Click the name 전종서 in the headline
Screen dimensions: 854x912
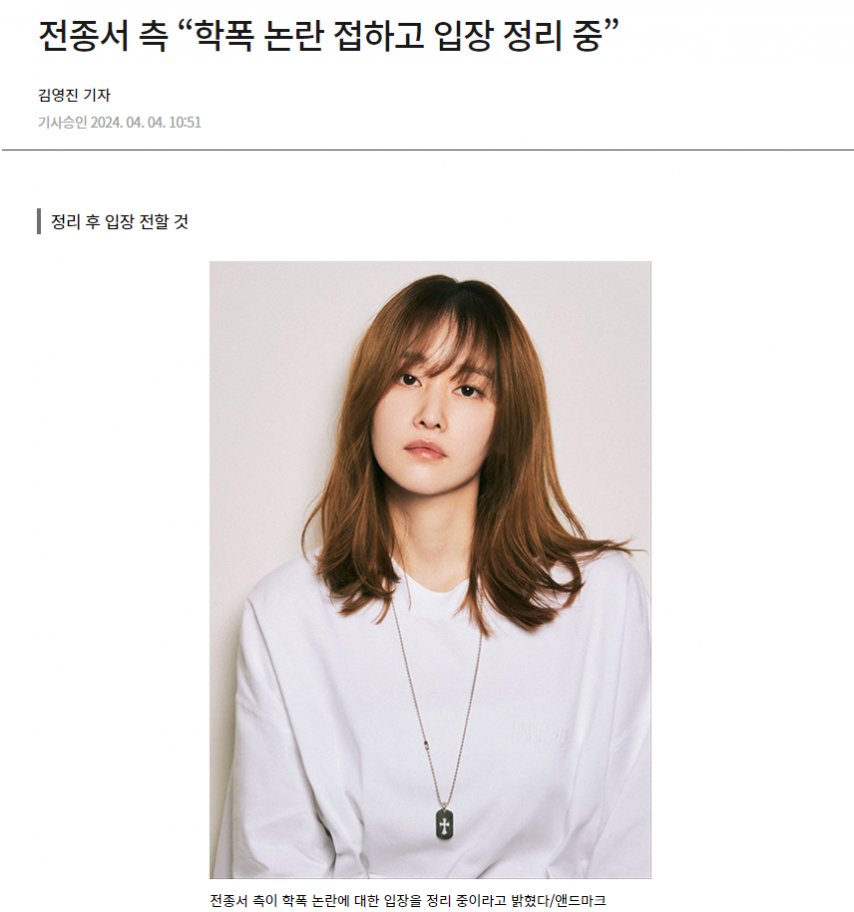click(83, 35)
